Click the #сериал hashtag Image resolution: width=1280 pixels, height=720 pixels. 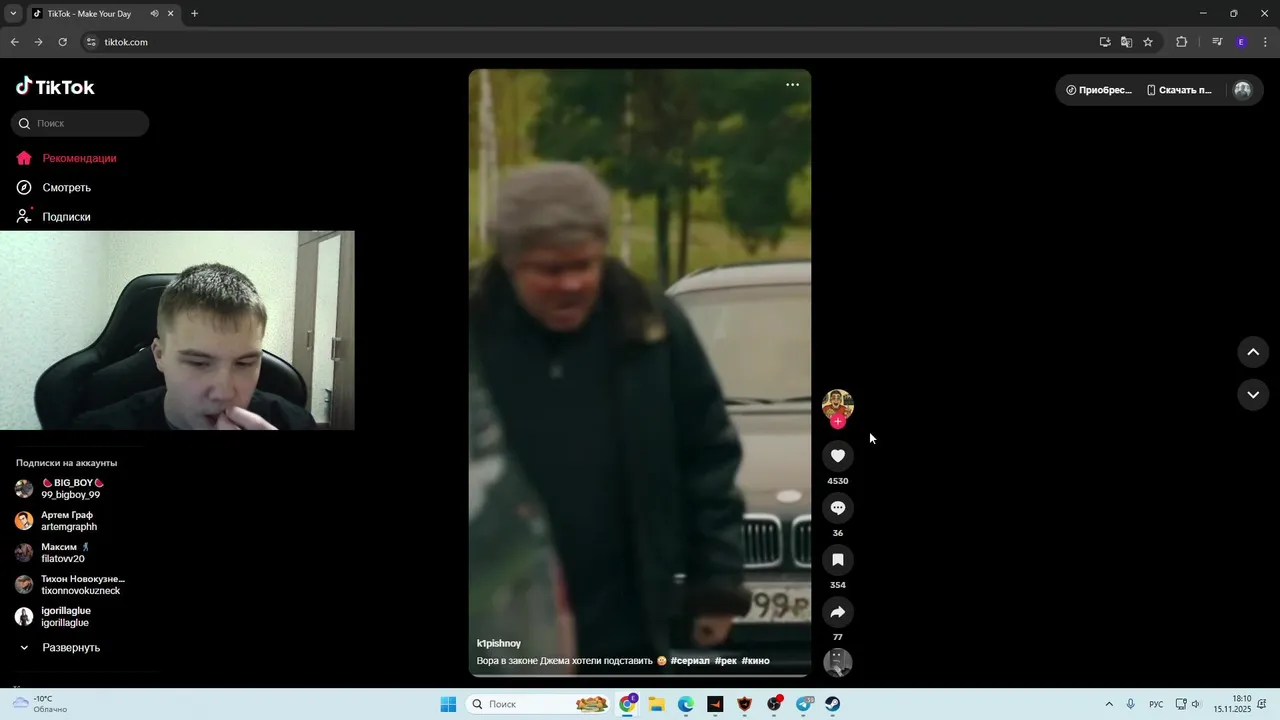[x=690, y=661]
